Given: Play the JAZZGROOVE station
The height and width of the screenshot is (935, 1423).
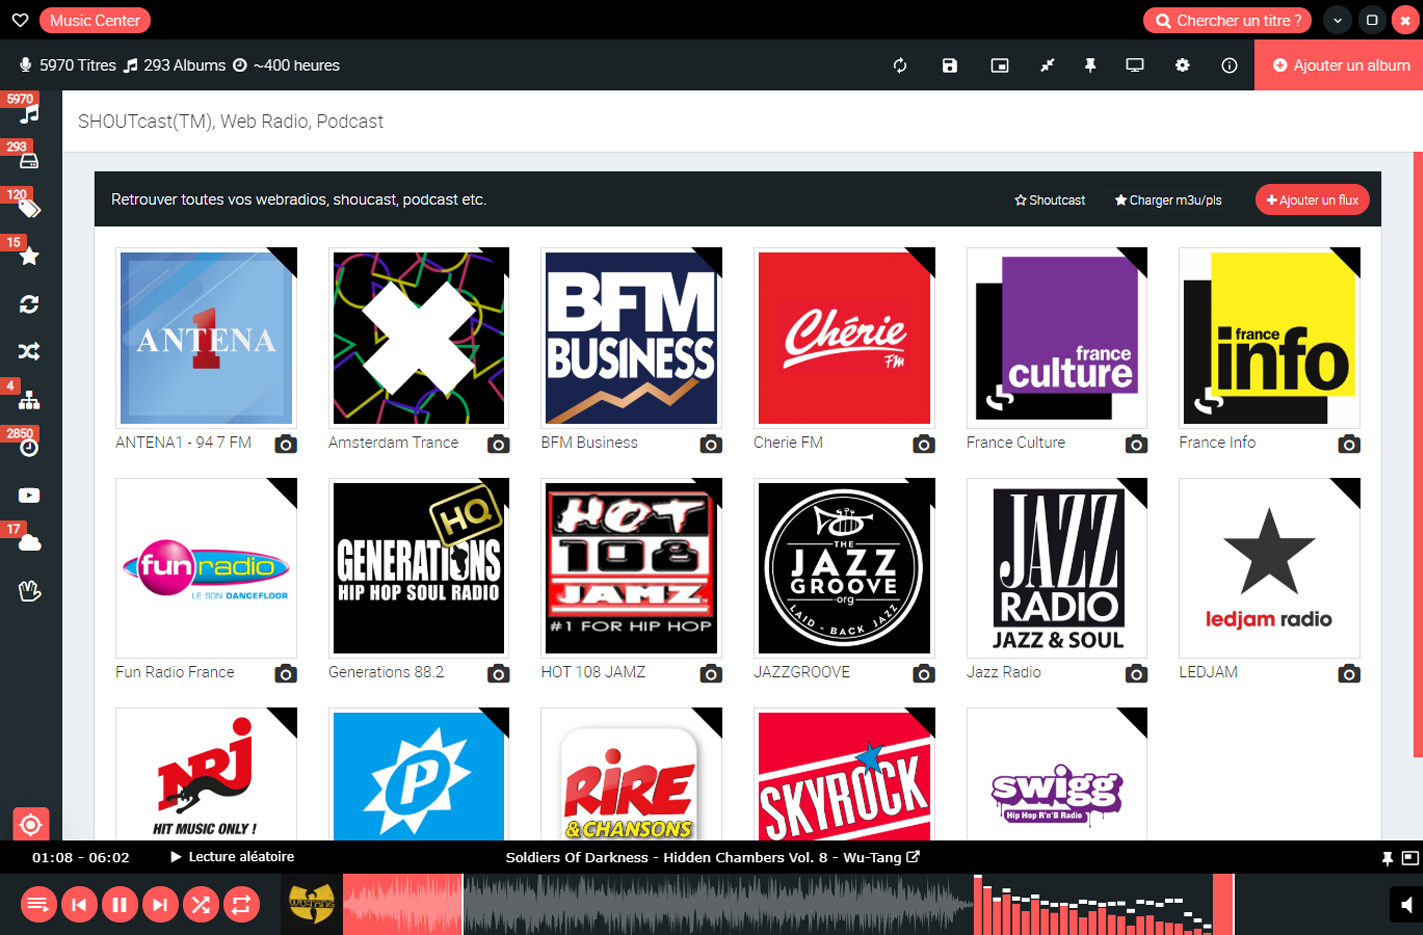Looking at the screenshot, I should 844,568.
